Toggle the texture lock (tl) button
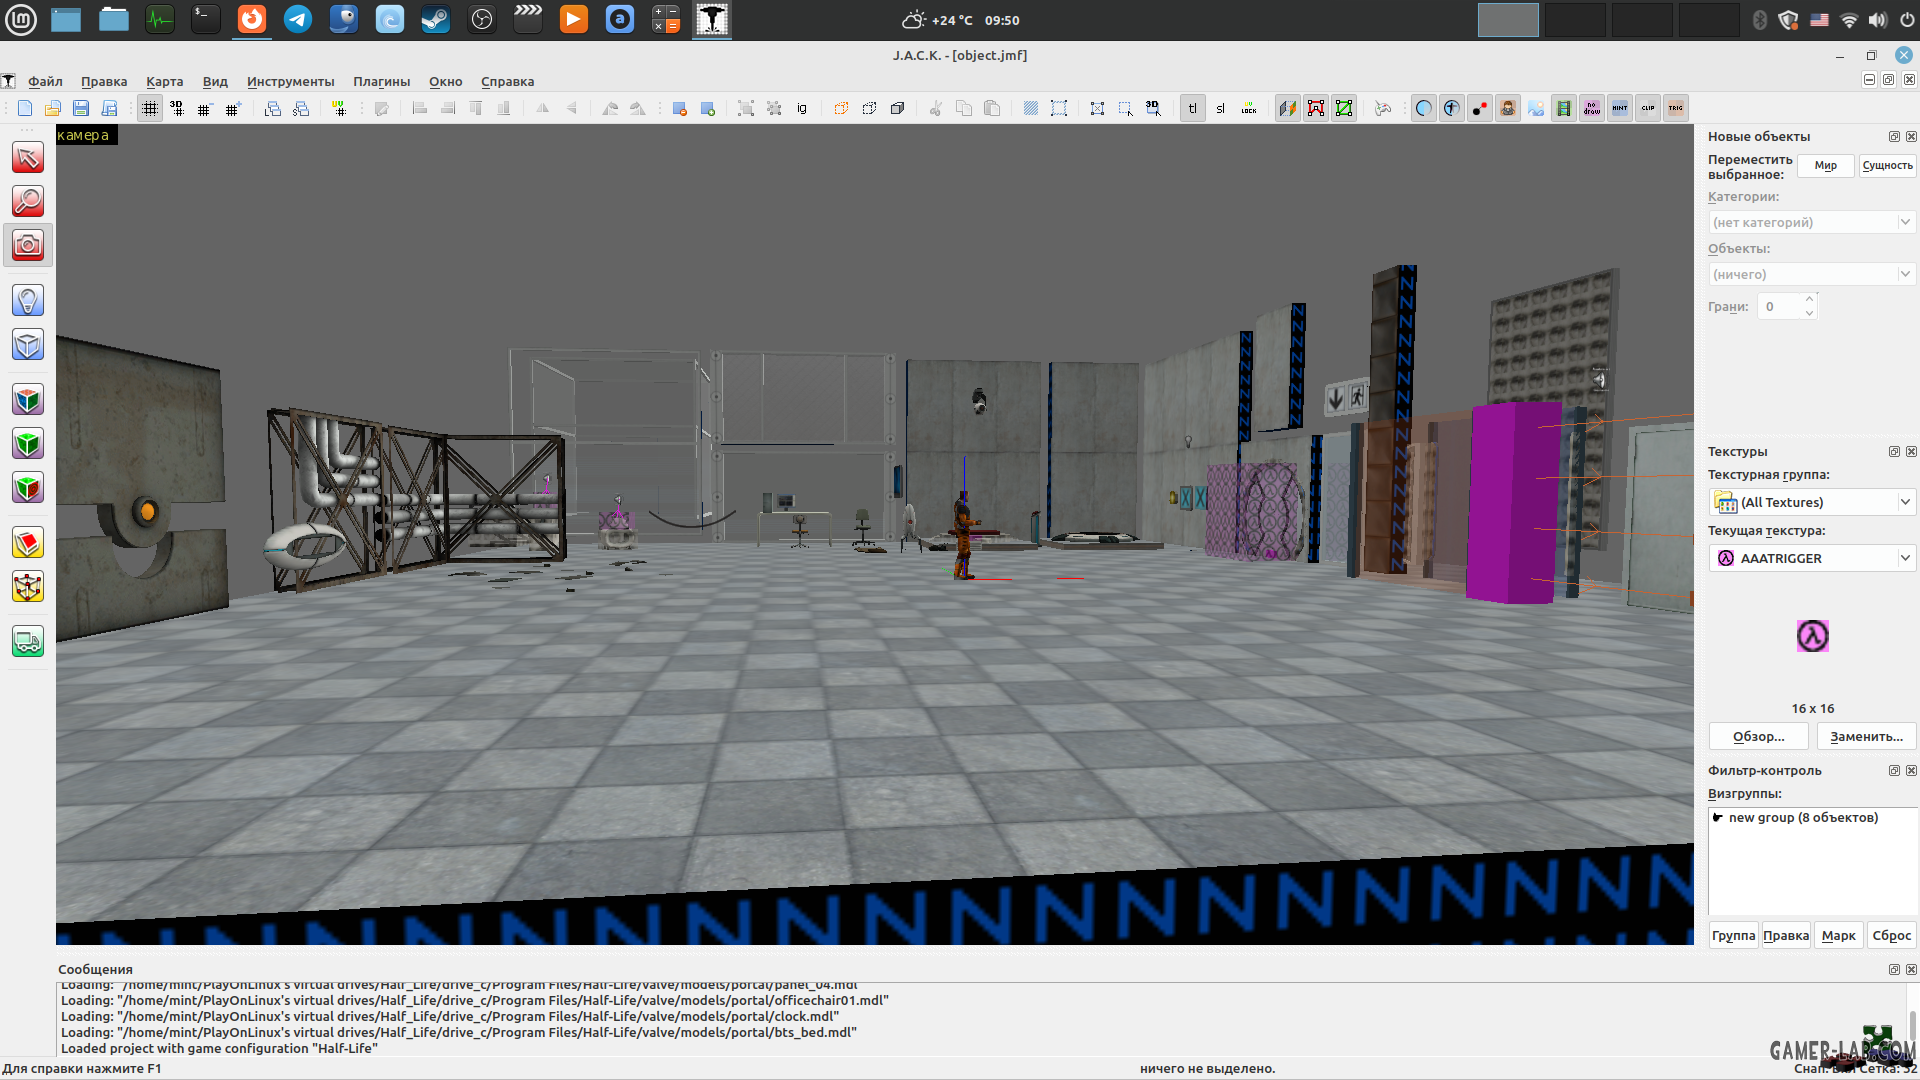Image resolution: width=1920 pixels, height=1080 pixels. pos(1192,109)
